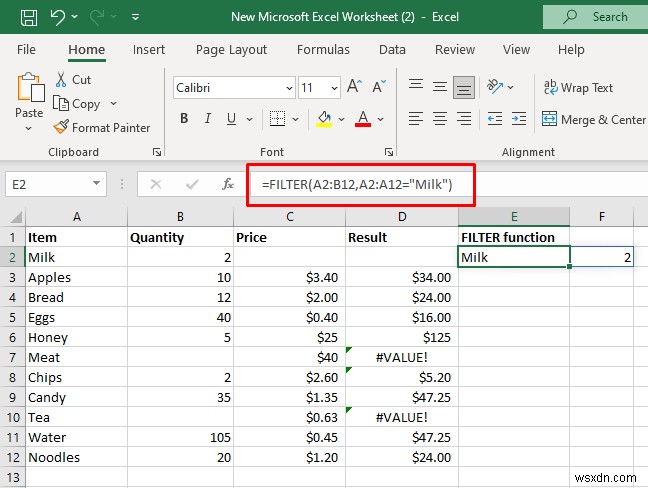Apply red Font Color
Viewport: 648px width, 488px height.
(x=363, y=119)
